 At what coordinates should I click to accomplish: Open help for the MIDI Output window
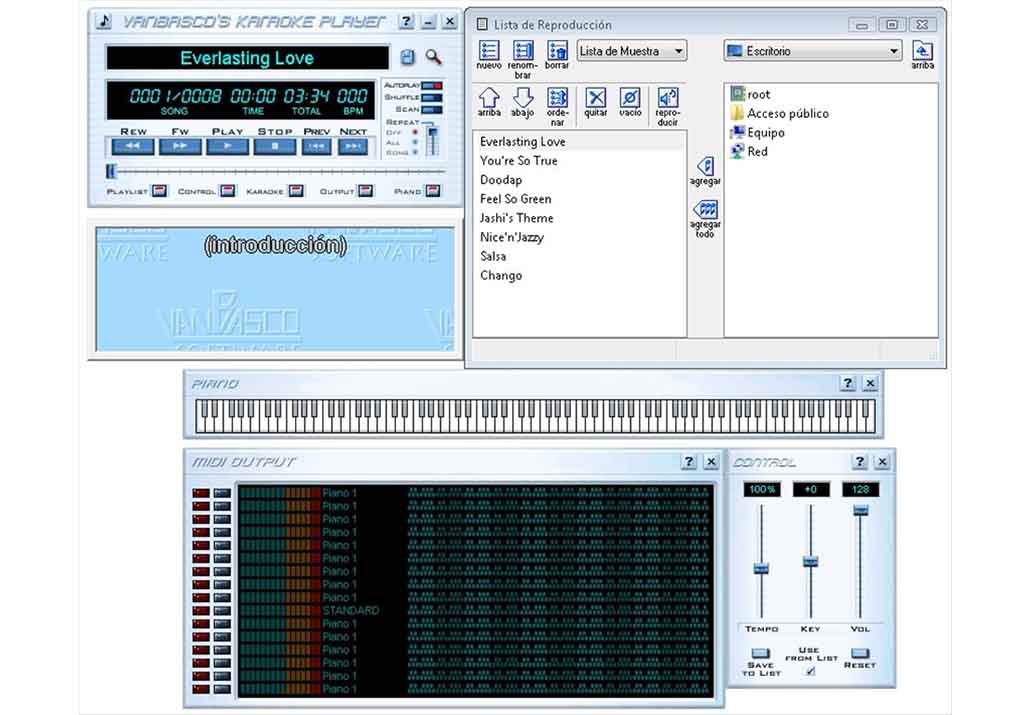[689, 462]
